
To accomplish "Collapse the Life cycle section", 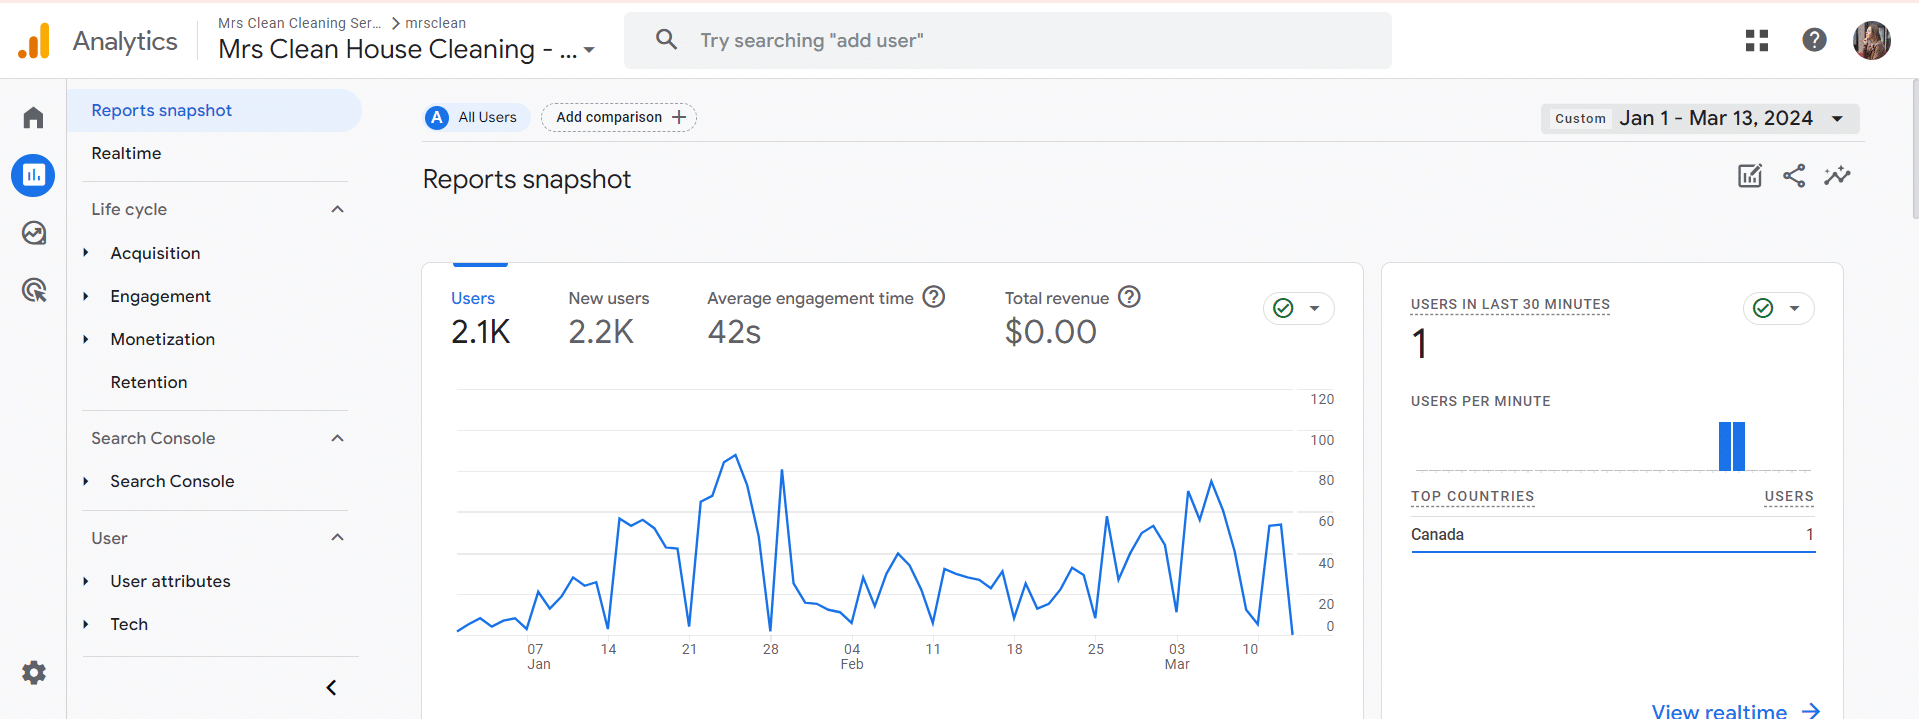I will point(337,209).
